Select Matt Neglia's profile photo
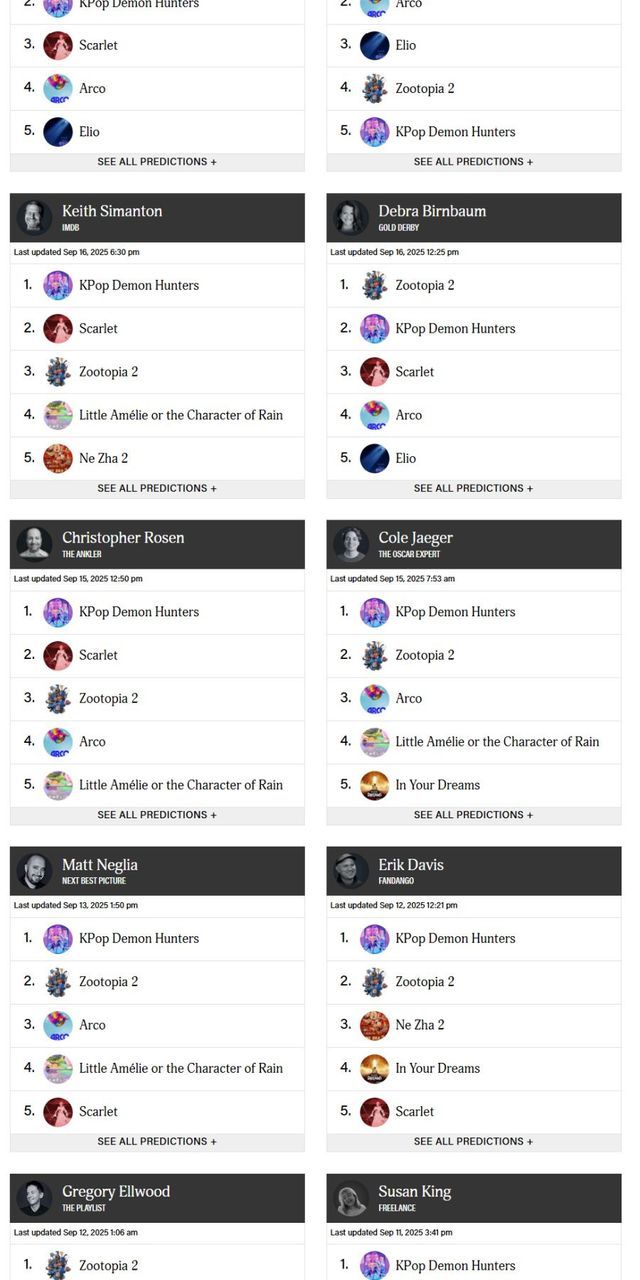 tap(34, 871)
